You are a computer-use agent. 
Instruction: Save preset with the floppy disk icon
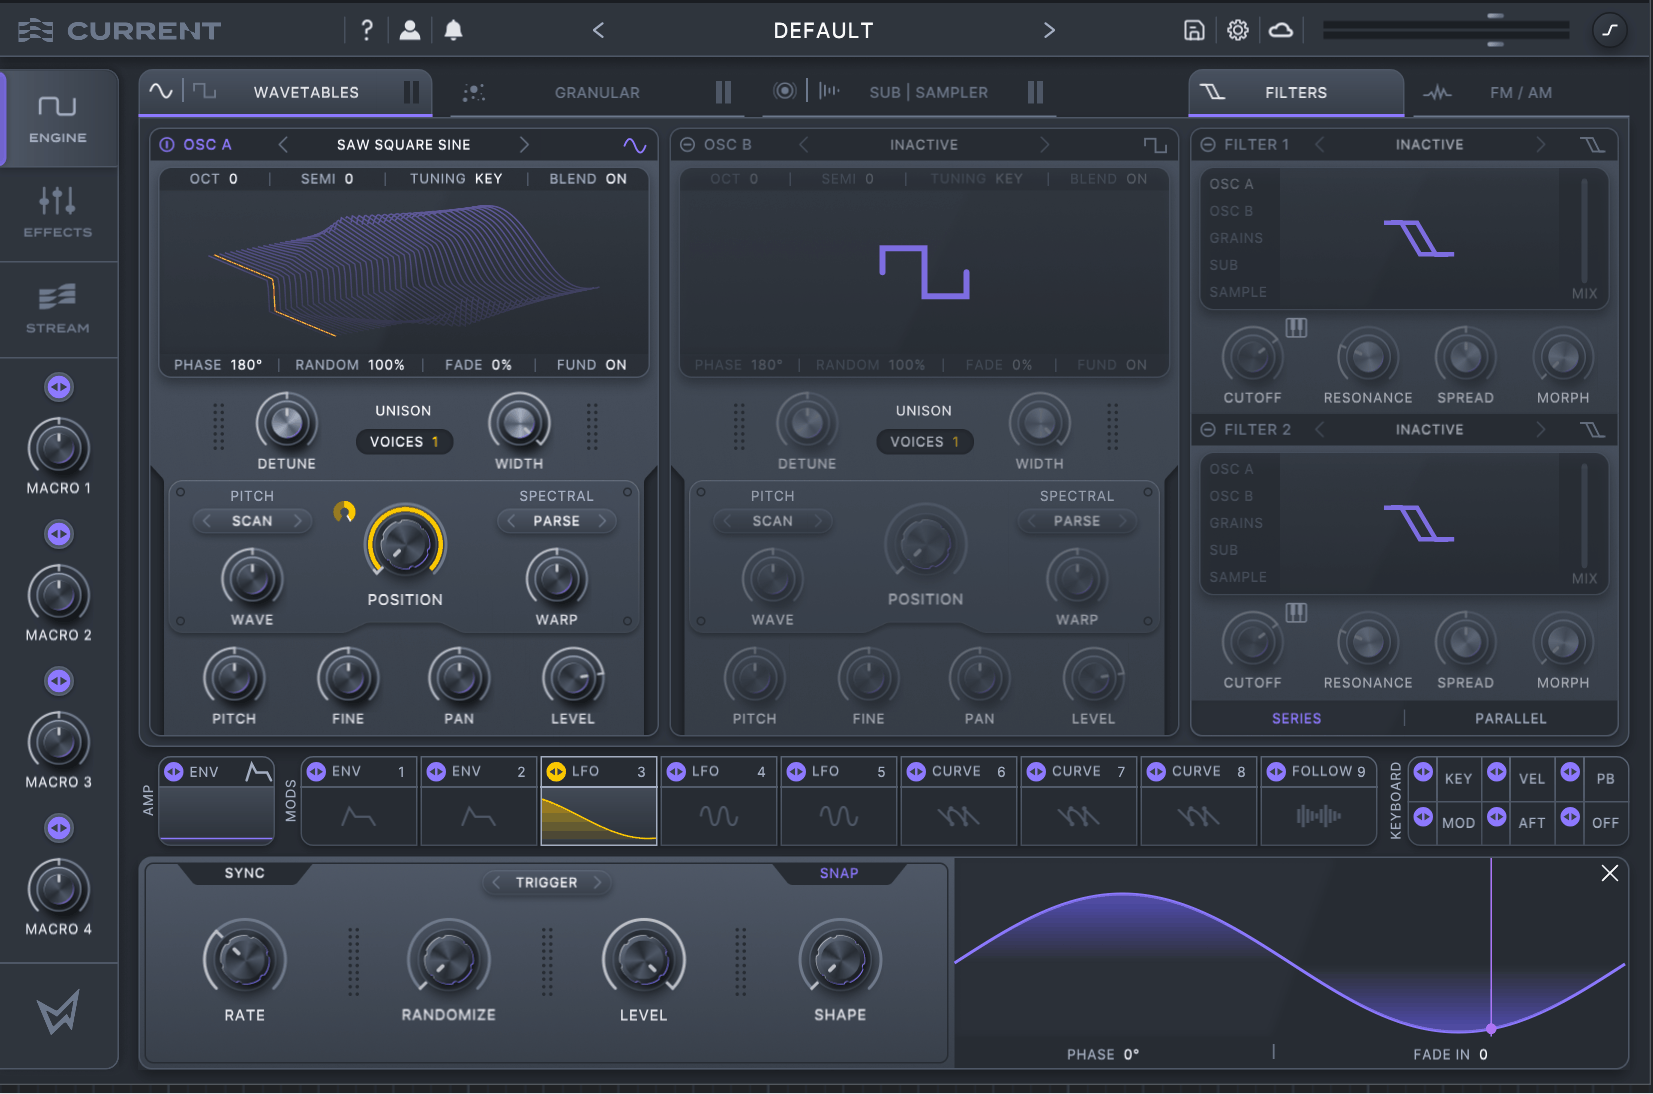pyautogui.click(x=1194, y=30)
